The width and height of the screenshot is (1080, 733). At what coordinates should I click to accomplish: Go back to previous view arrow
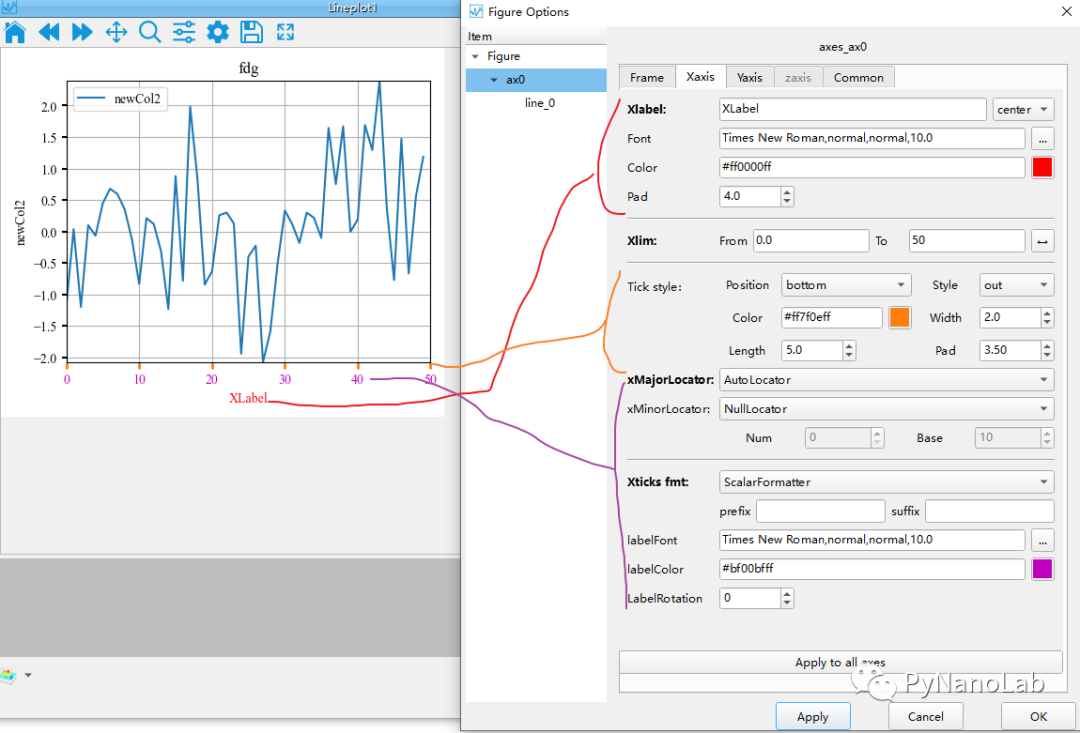pyautogui.click(x=48, y=32)
